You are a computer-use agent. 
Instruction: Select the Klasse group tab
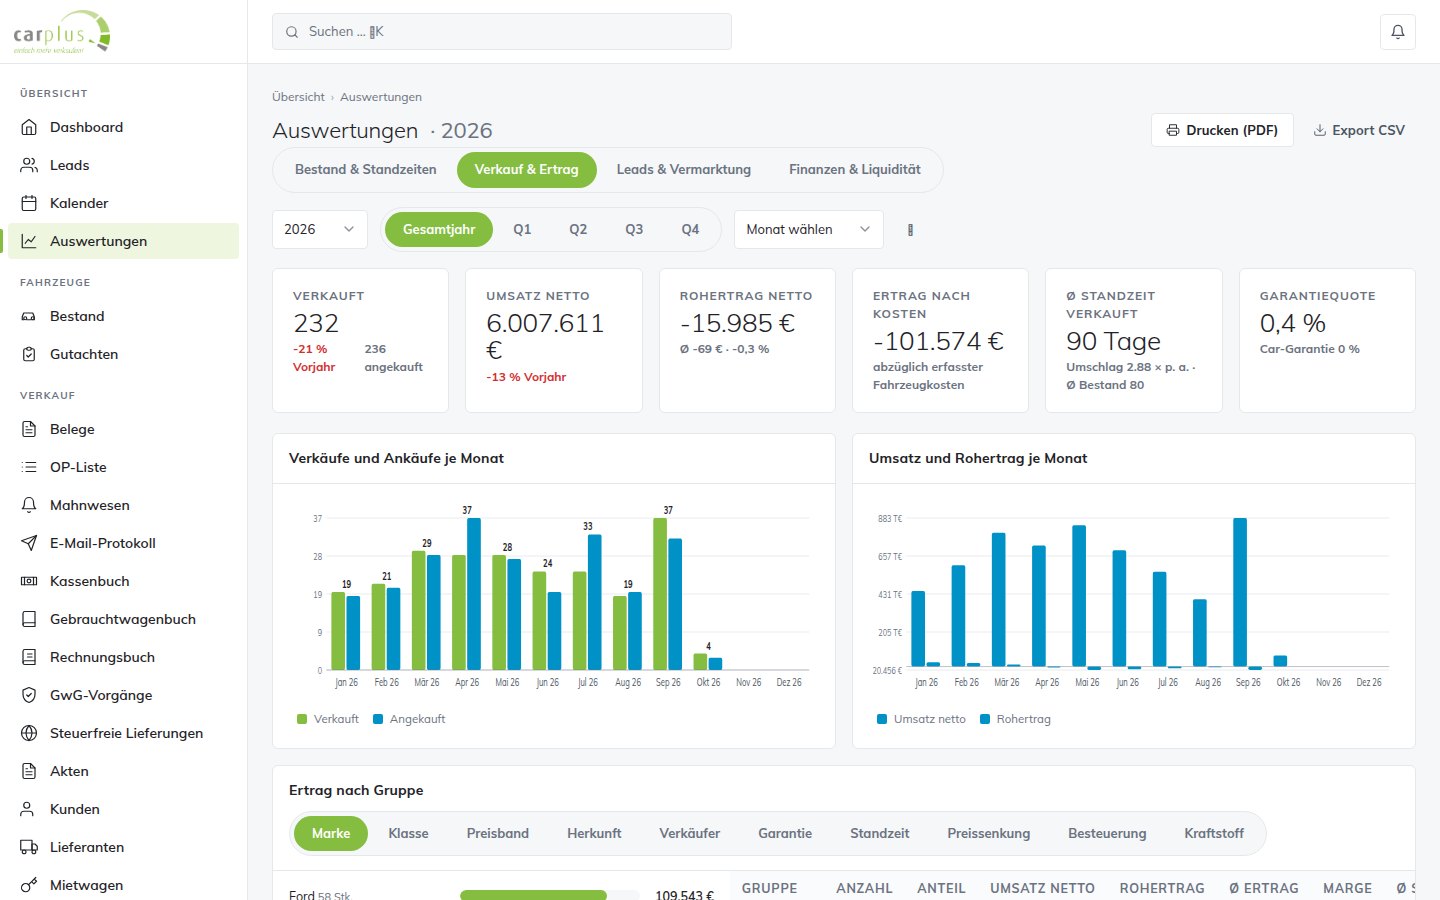pos(408,833)
